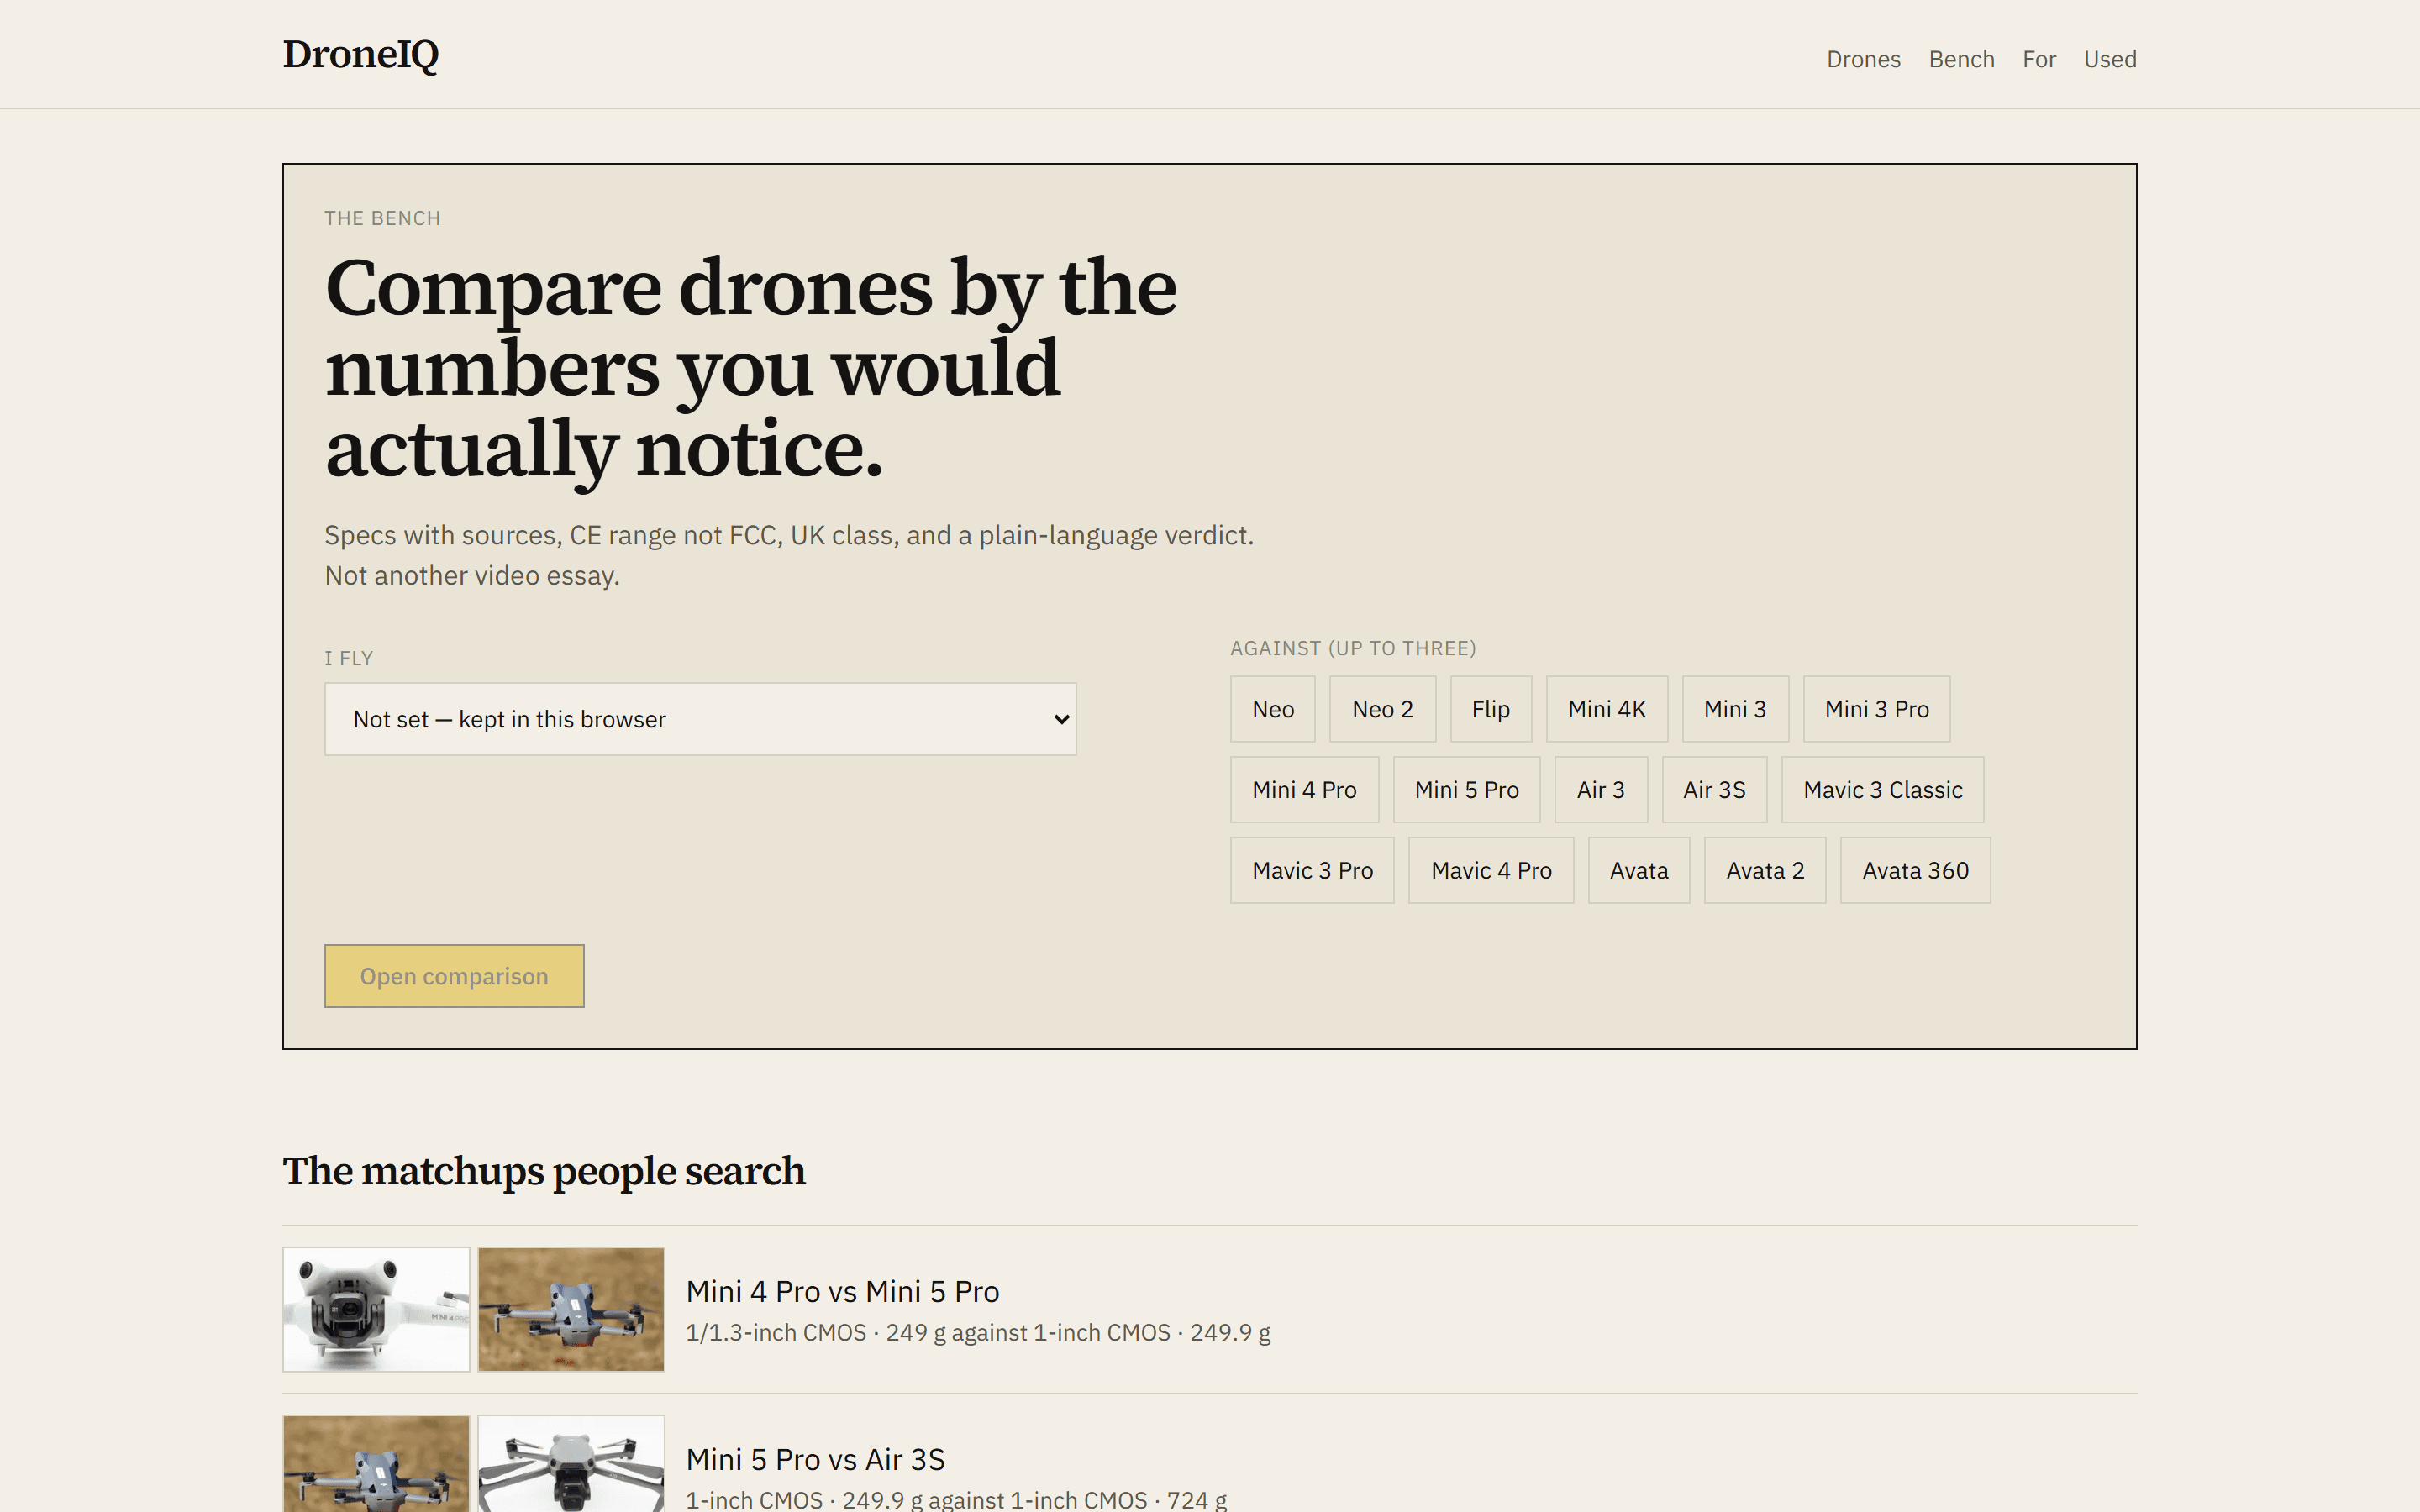Click Air 3S thumbnail in second matchup row
This screenshot has height=1512, width=2420.
(x=571, y=1463)
